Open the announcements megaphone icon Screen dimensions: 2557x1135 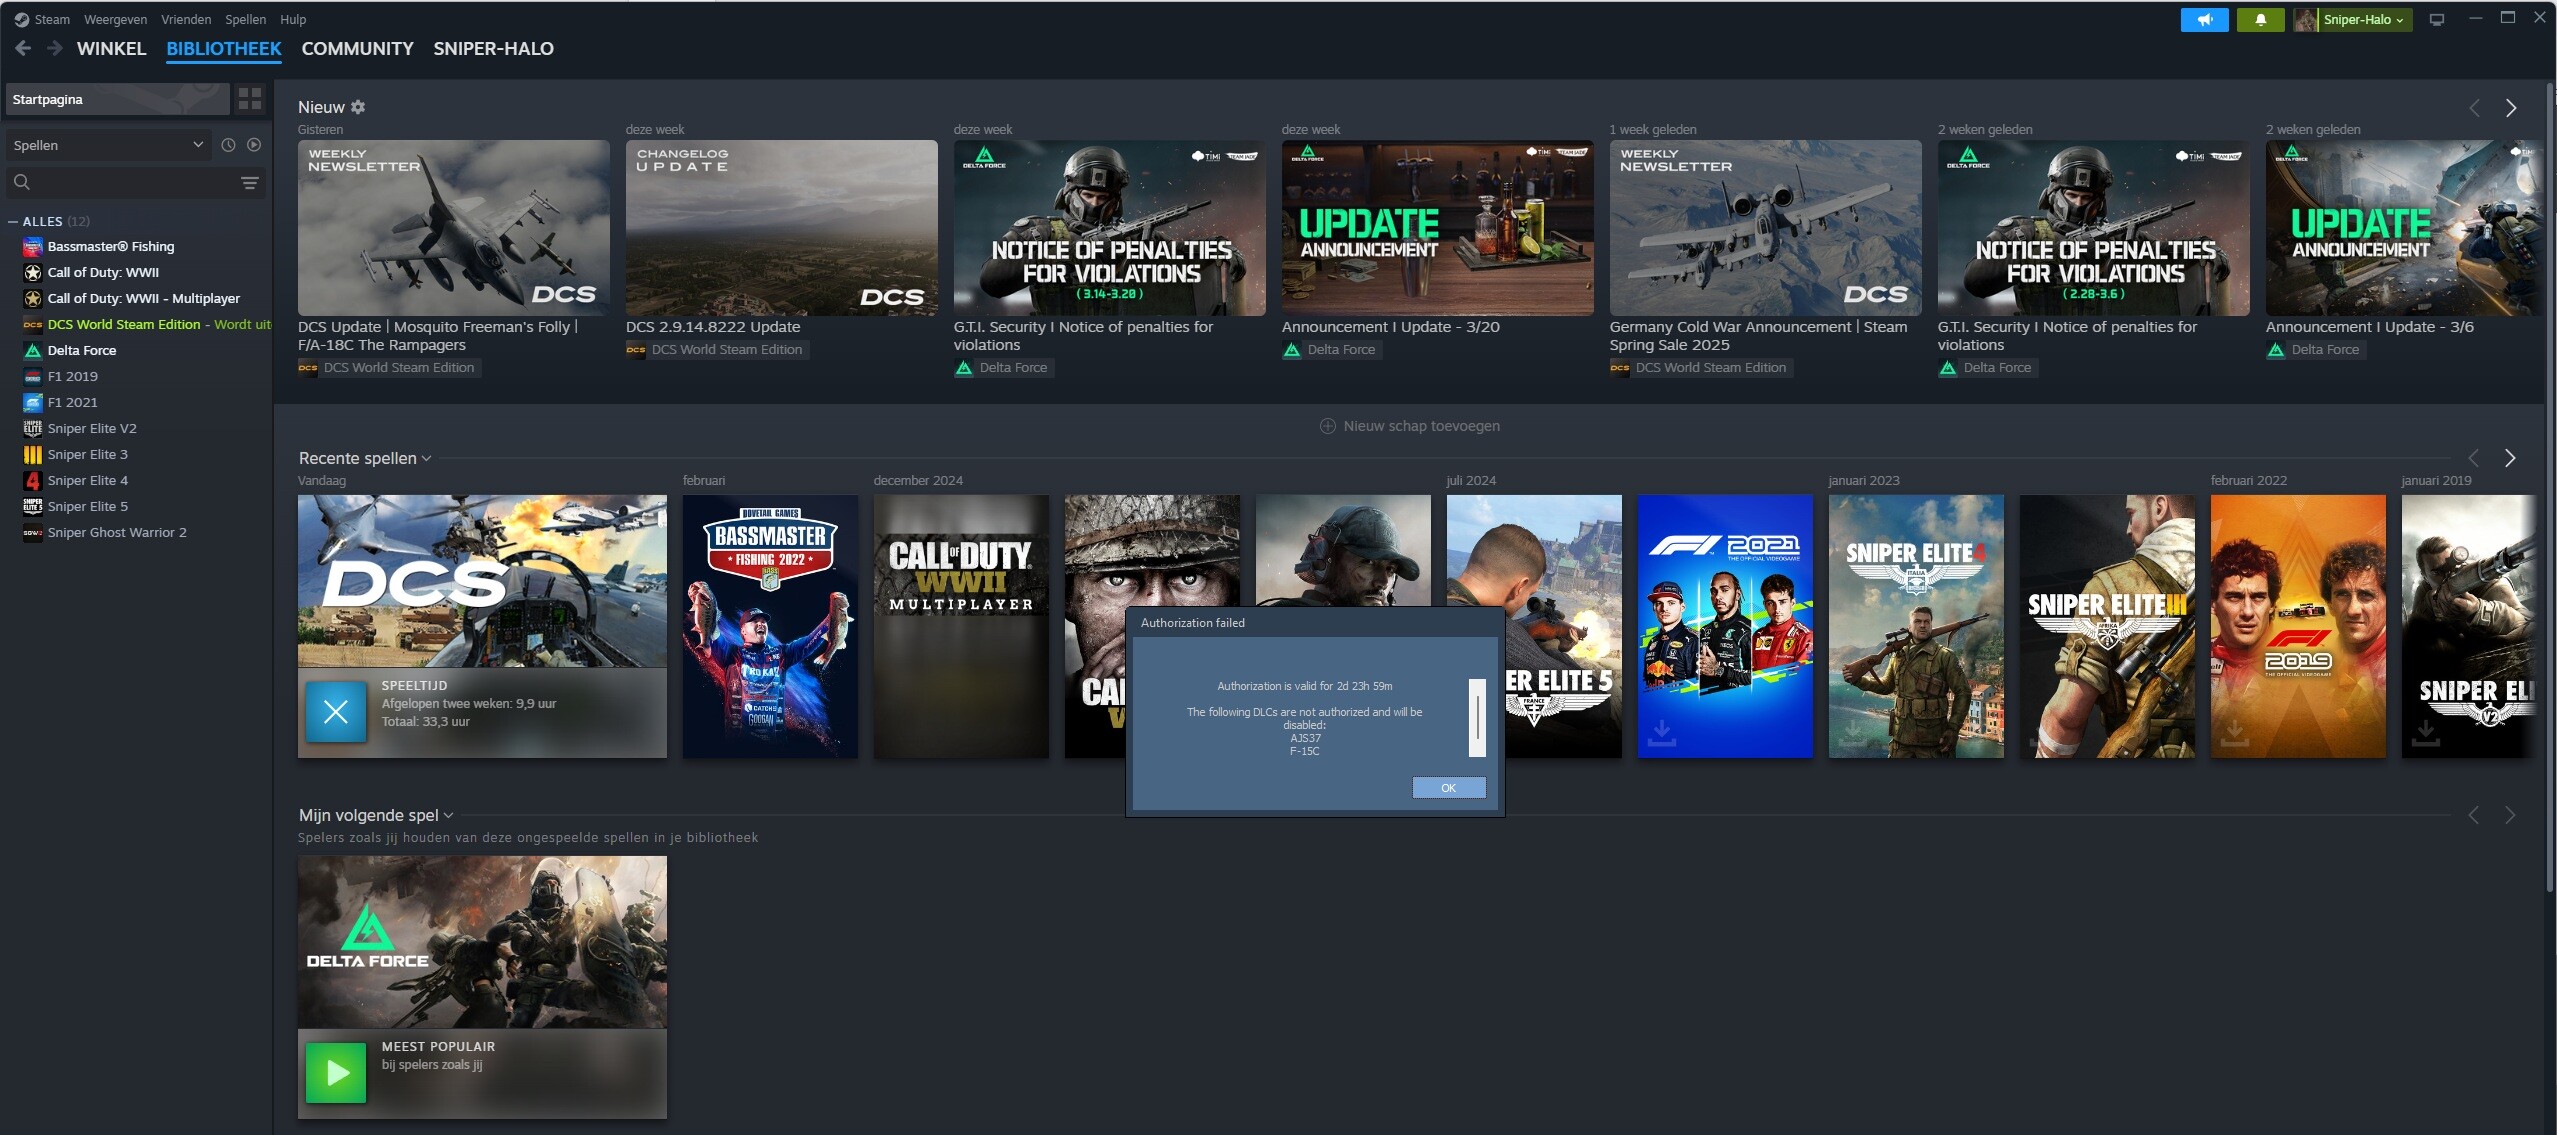(2204, 19)
